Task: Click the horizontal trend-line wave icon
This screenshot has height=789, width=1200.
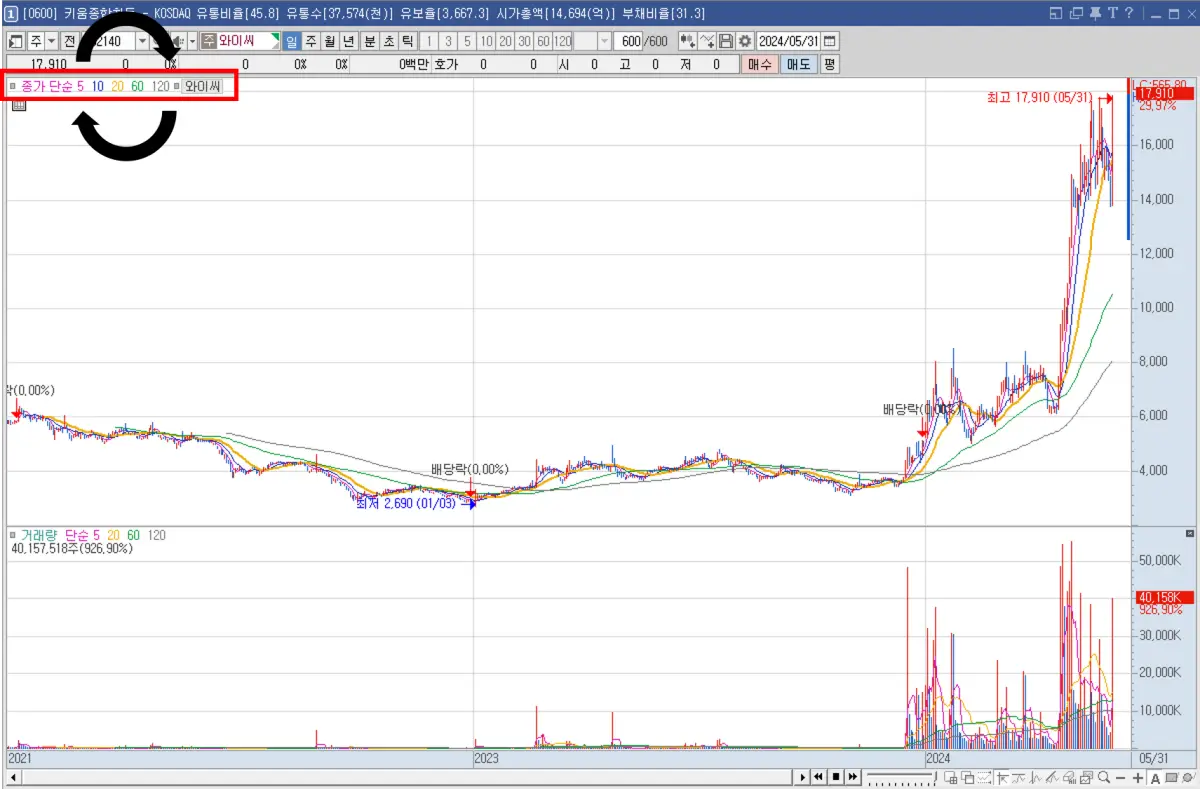Action: (1019, 777)
